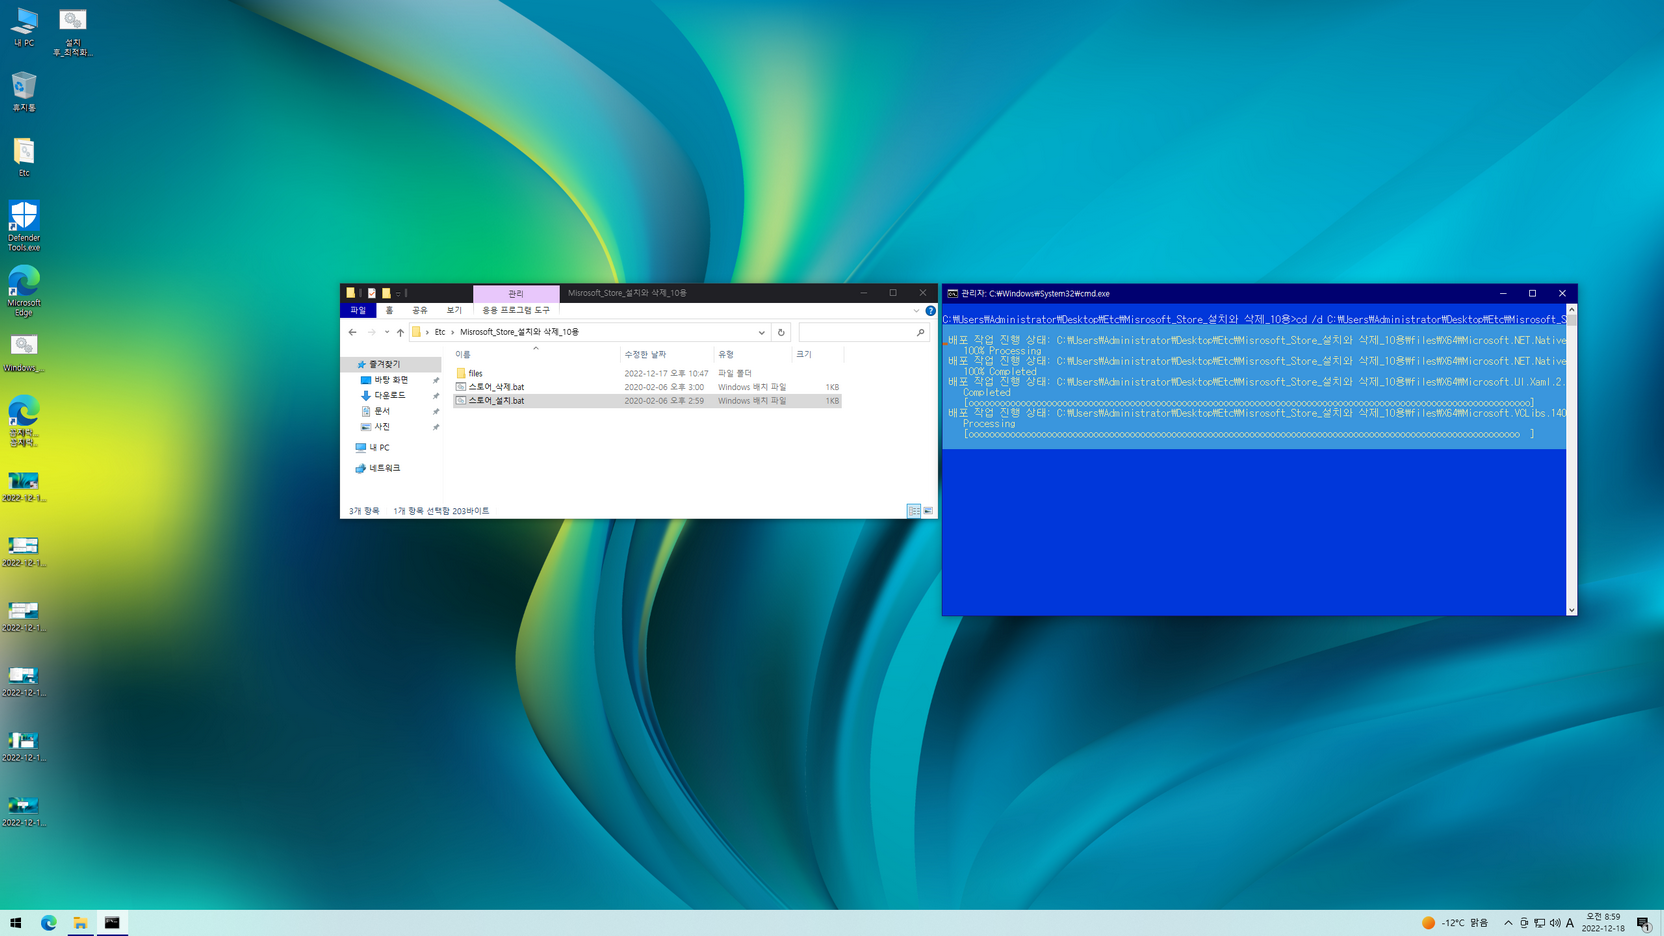Screen dimensions: 1664x936
Task: Open the network icon in system tray
Action: pos(1540,923)
